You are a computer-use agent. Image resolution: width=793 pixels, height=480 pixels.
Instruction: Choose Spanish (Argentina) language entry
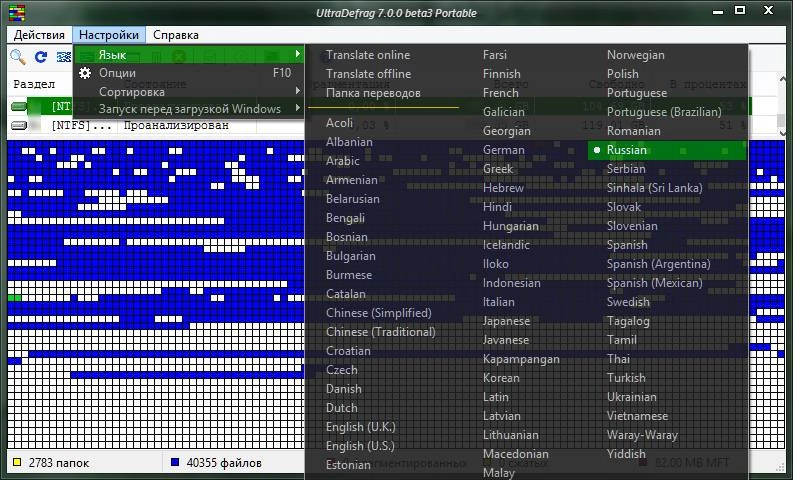click(x=658, y=265)
